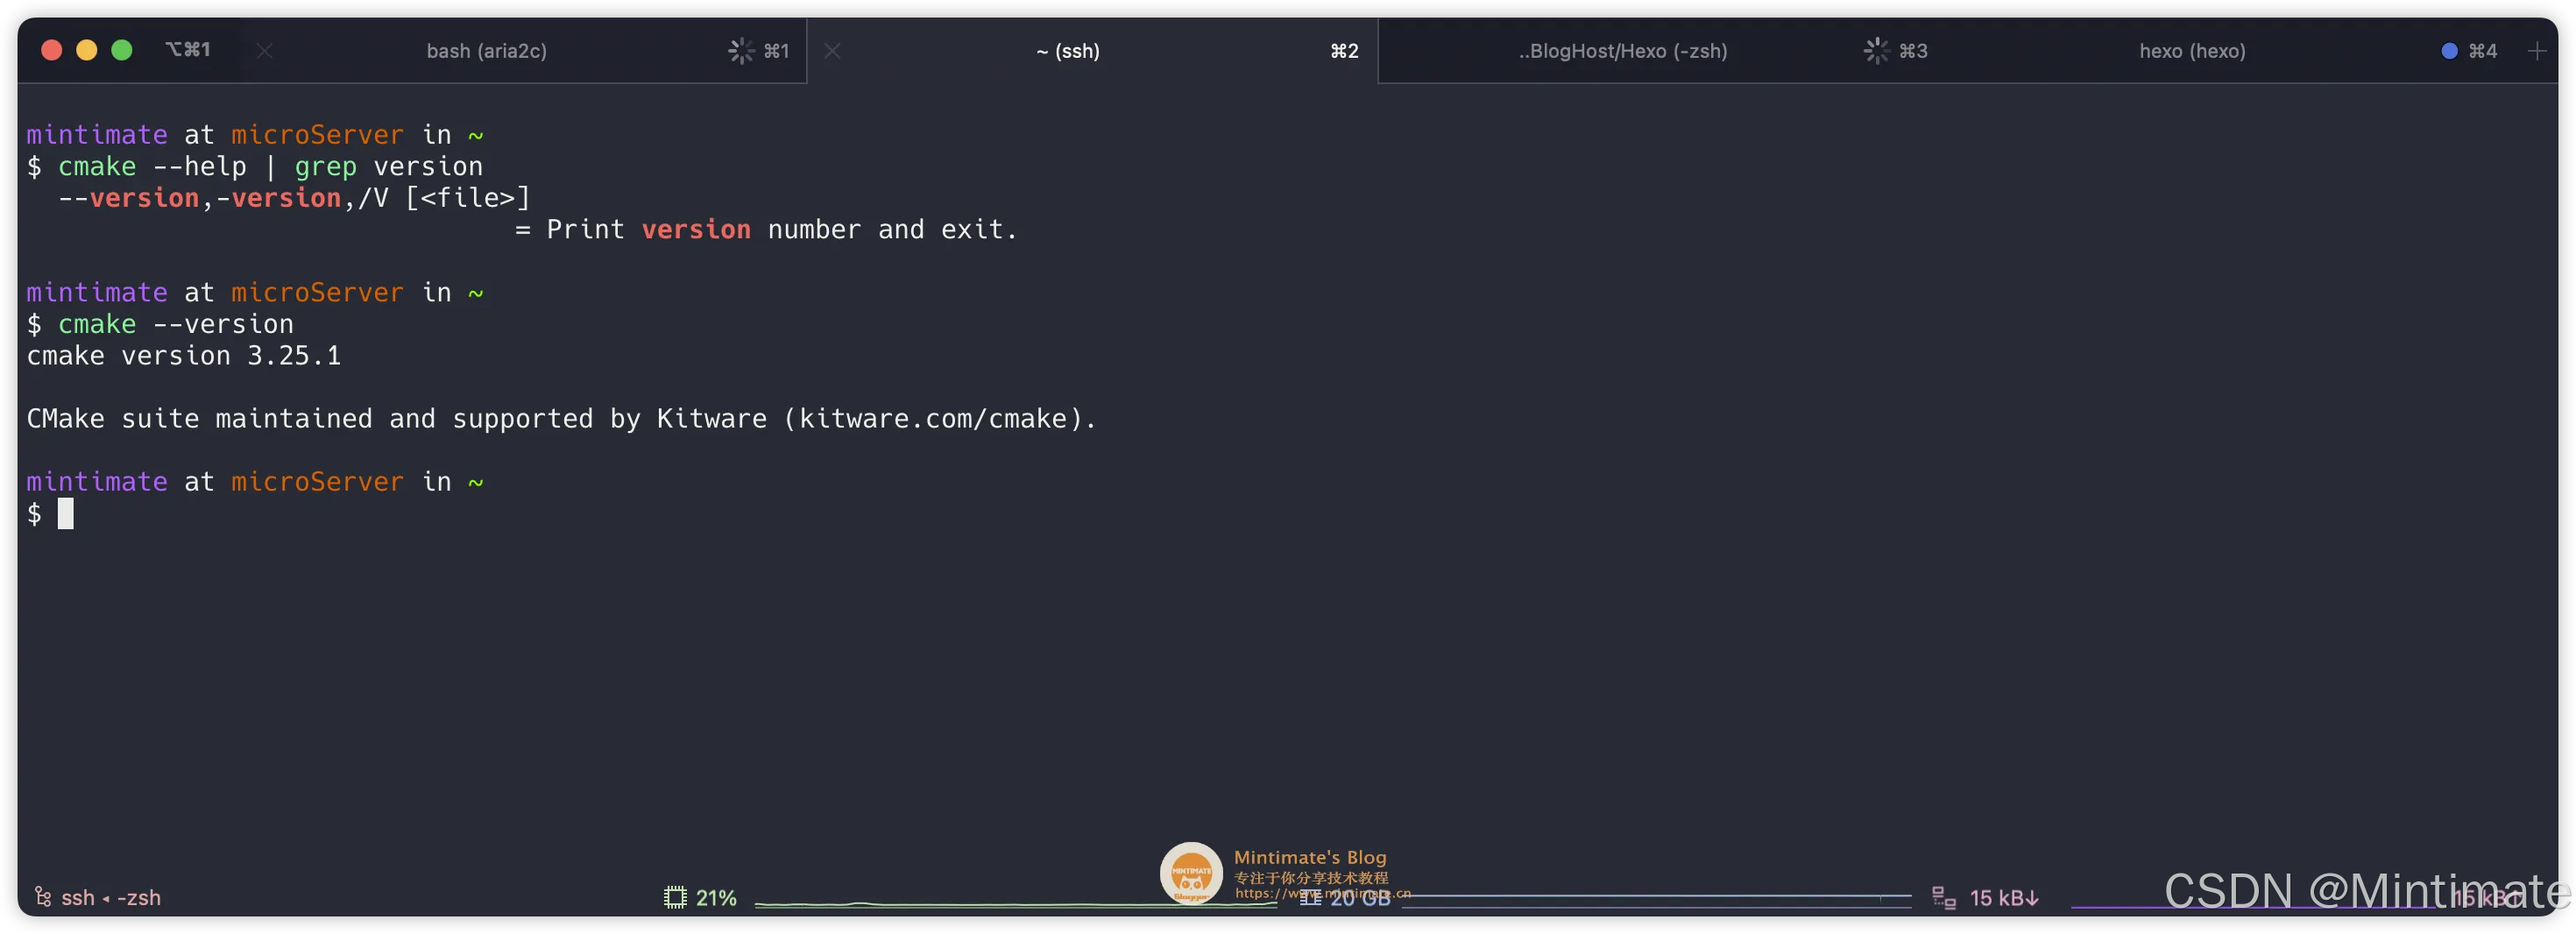Click the ⌘4 shortcut label on hexo tab
This screenshot has width=2576, height=934.
2482,51
